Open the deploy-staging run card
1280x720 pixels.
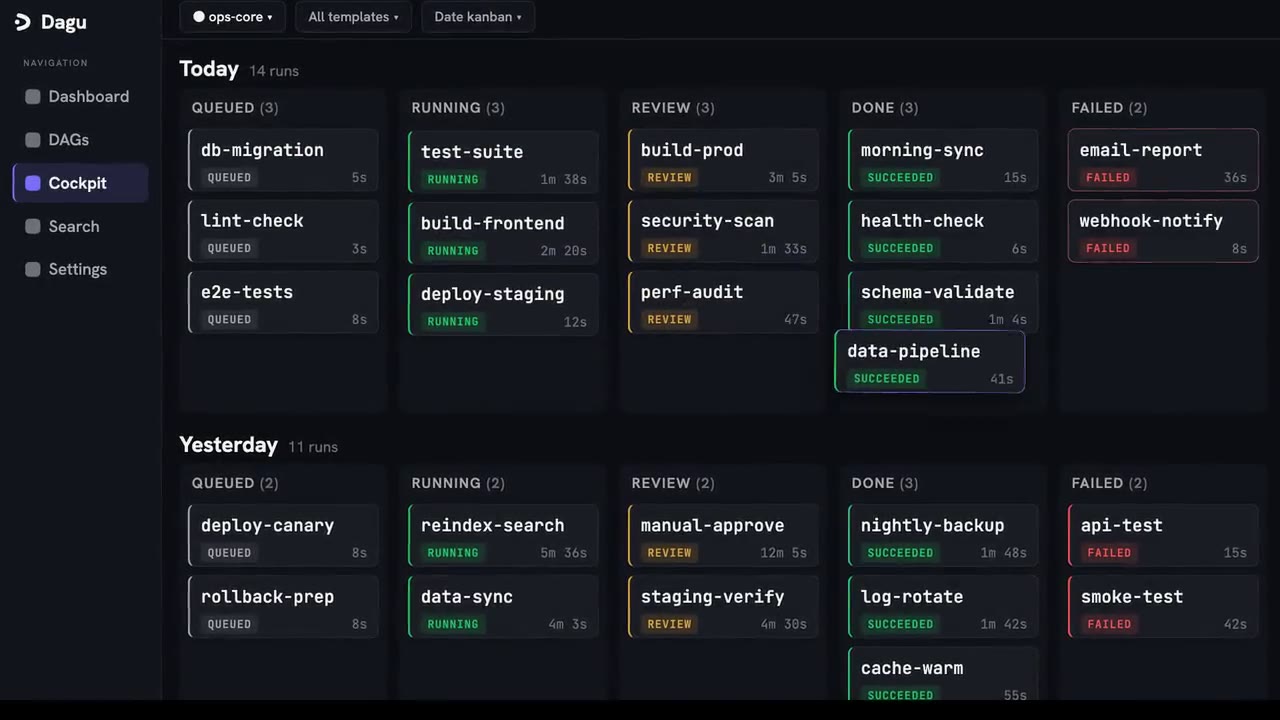[x=503, y=304]
